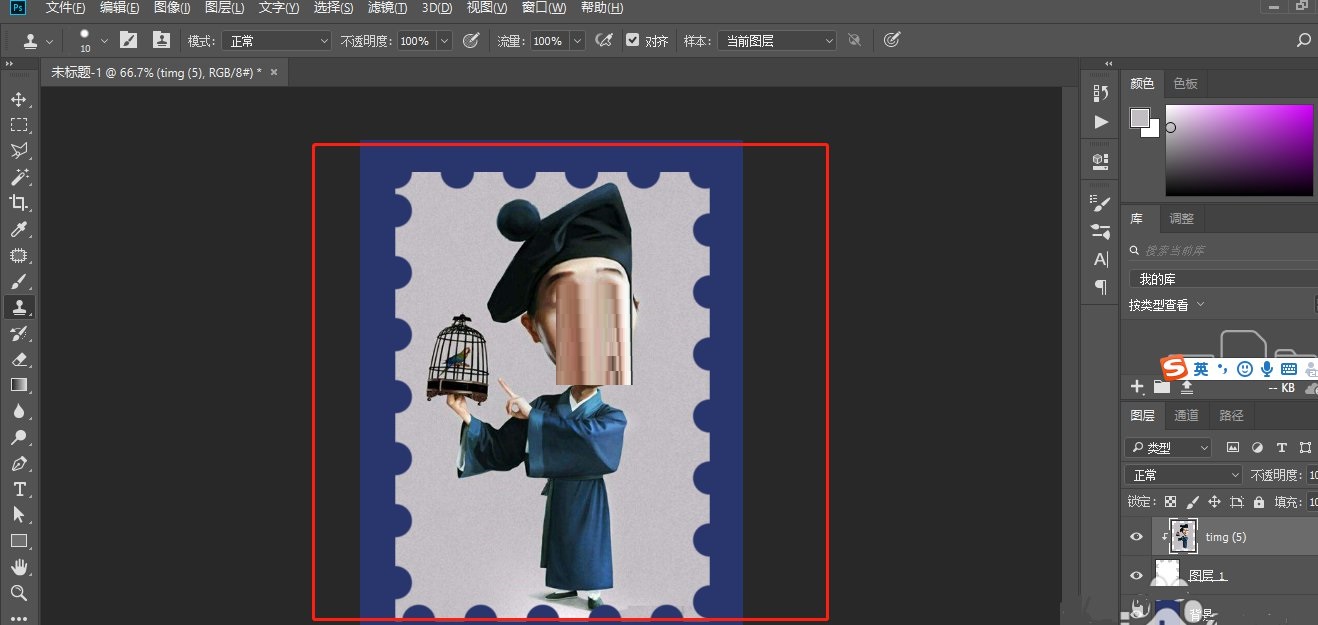Select the Zoom tool
This screenshot has width=1318, height=625.
pos(18,593)
